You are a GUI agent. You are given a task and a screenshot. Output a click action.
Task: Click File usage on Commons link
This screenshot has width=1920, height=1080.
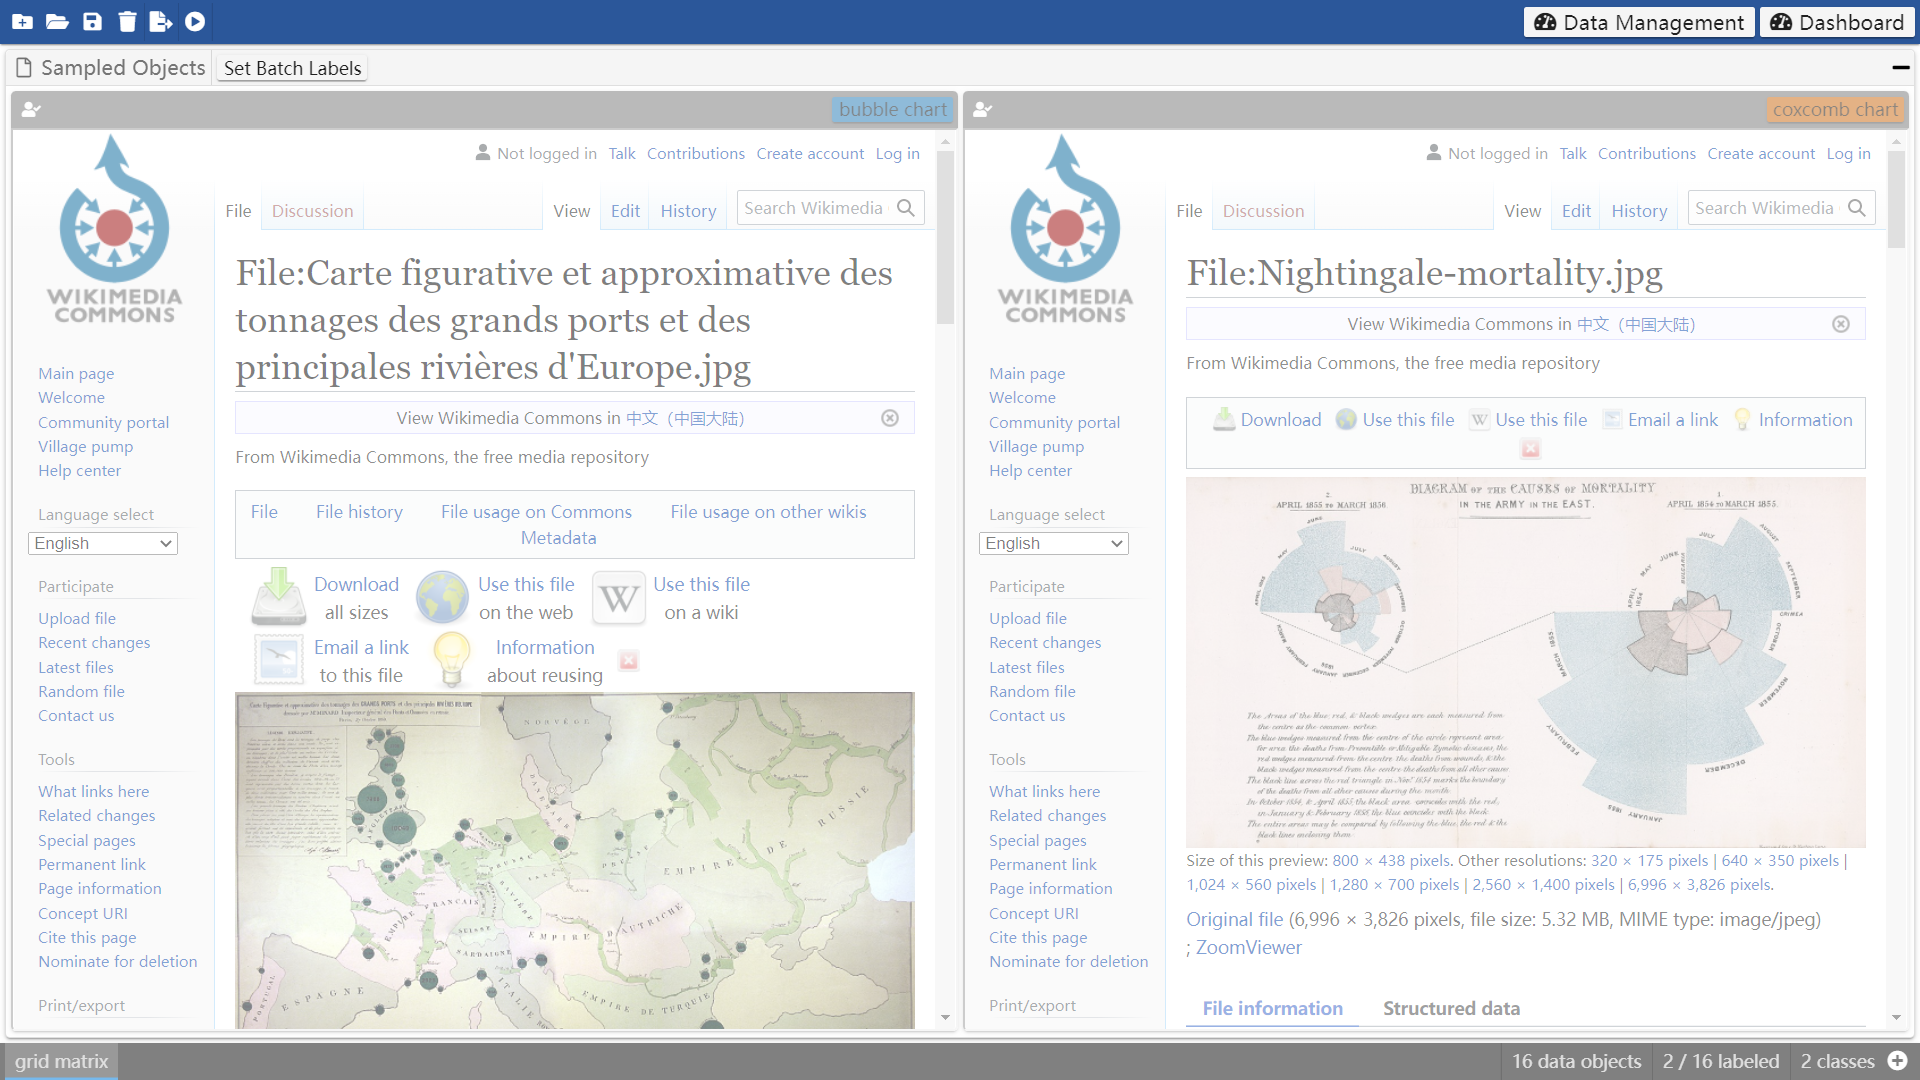(536, 511)
